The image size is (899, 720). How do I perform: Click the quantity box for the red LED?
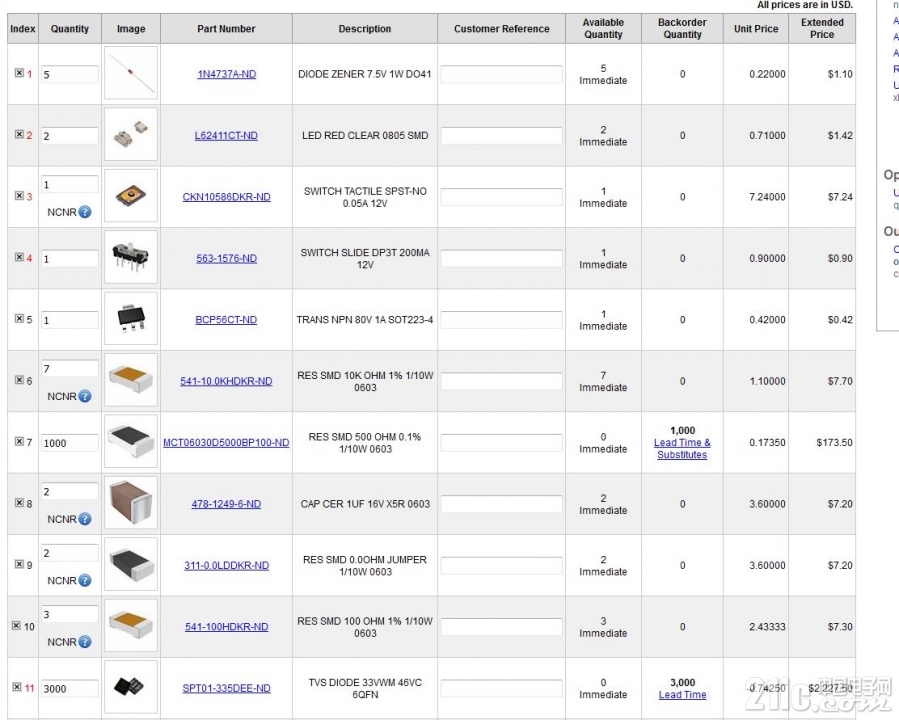(x=69, y=136)
